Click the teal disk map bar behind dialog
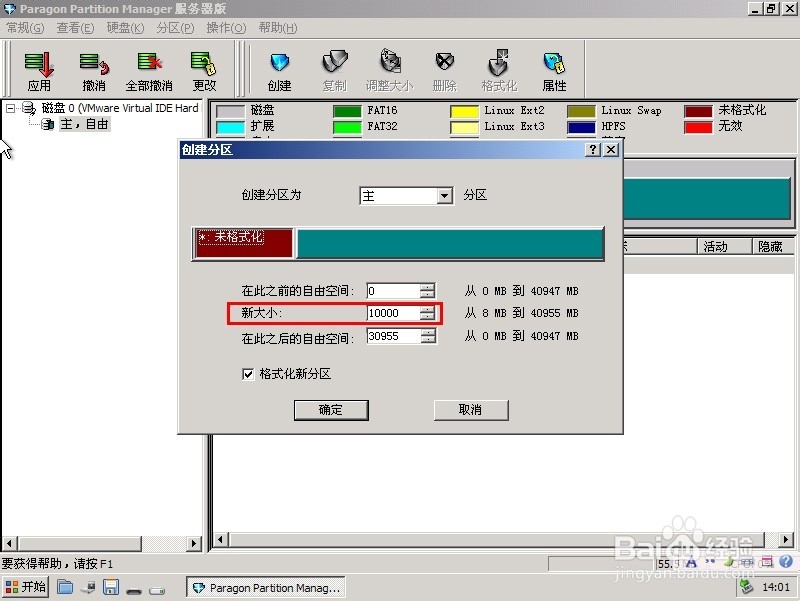The width and height of the screenshot is (800, 601). click(707, 198)
